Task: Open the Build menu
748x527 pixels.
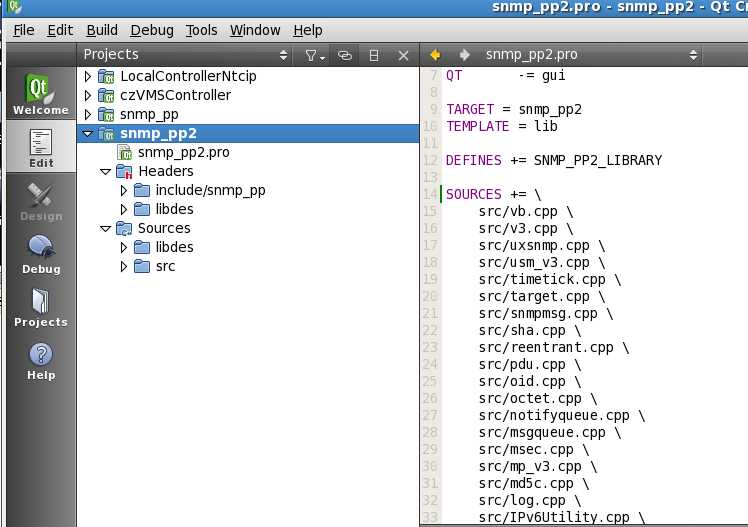Action: coord(102,30)
